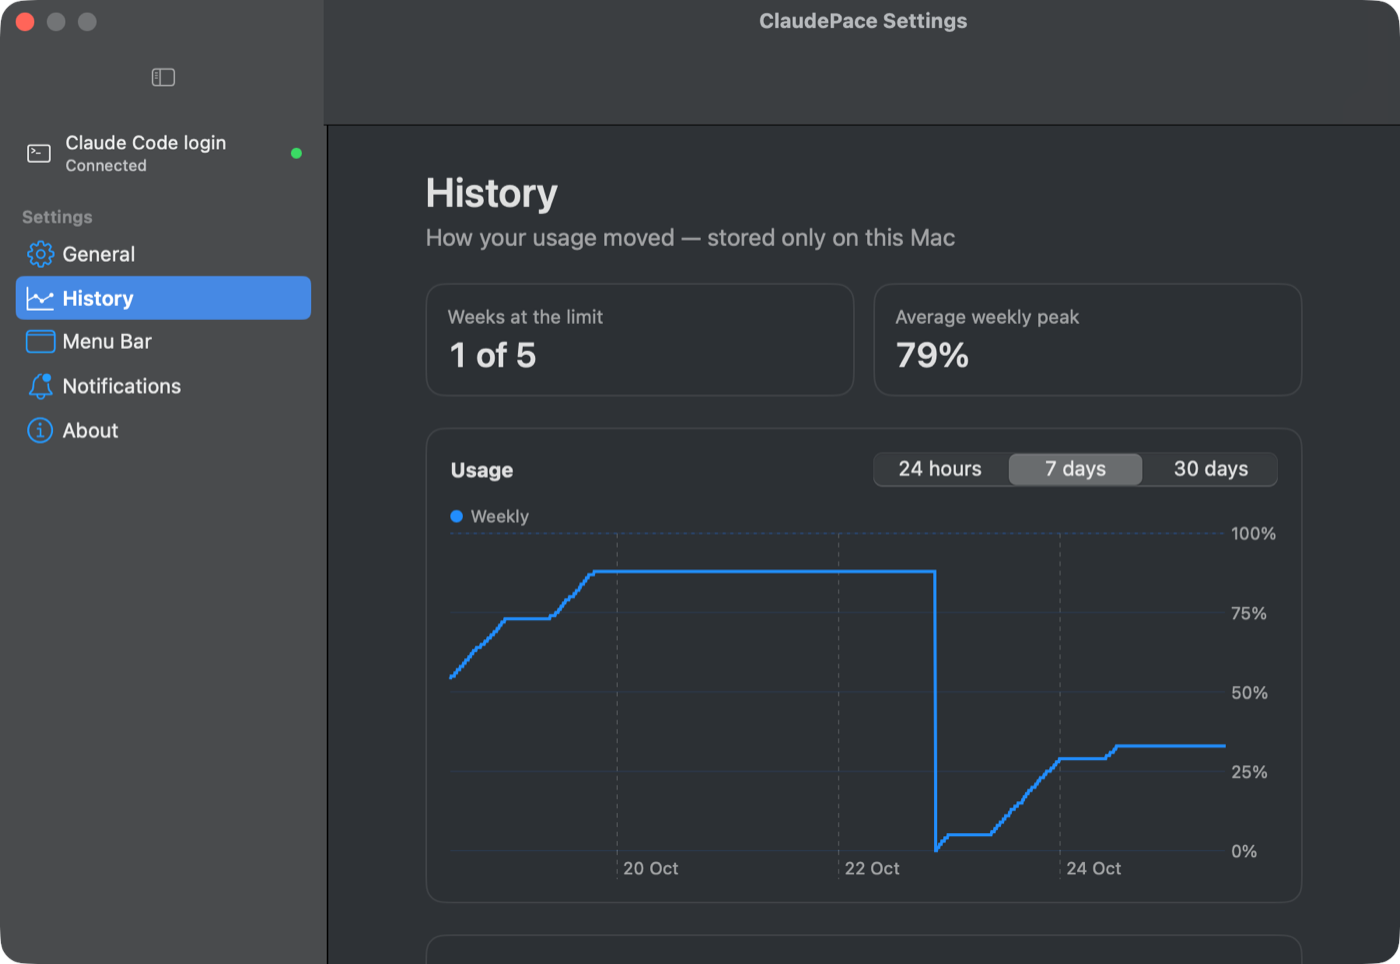Select the 7 days range
The height and width of the screenshot is (964, 1400).
[1075, 469]
